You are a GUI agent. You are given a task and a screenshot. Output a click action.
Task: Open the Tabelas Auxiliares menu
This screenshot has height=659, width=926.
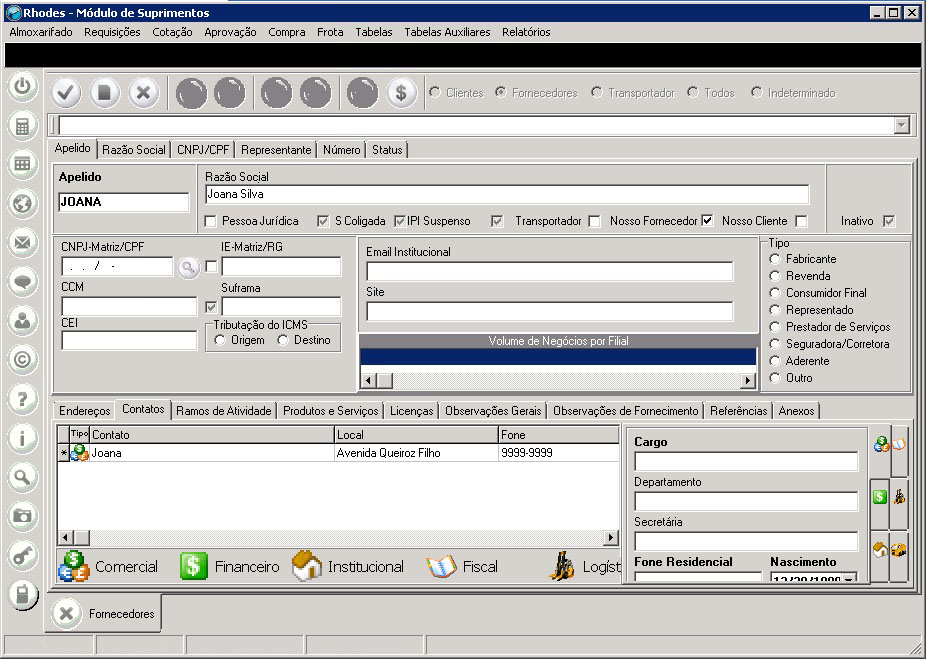447,32
